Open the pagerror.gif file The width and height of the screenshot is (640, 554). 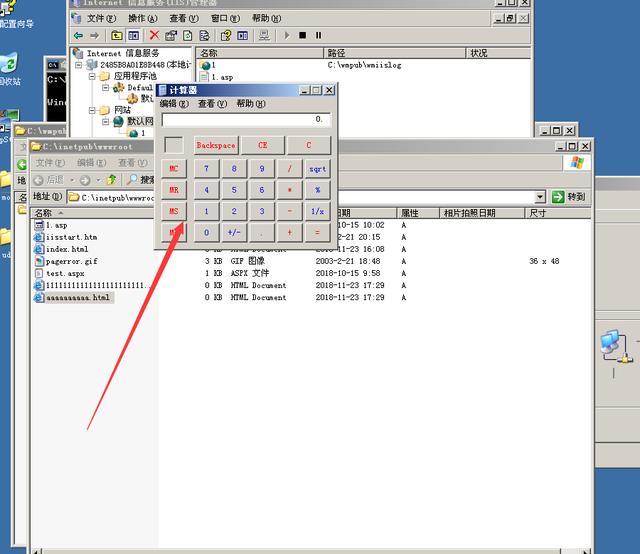(71, 261)
